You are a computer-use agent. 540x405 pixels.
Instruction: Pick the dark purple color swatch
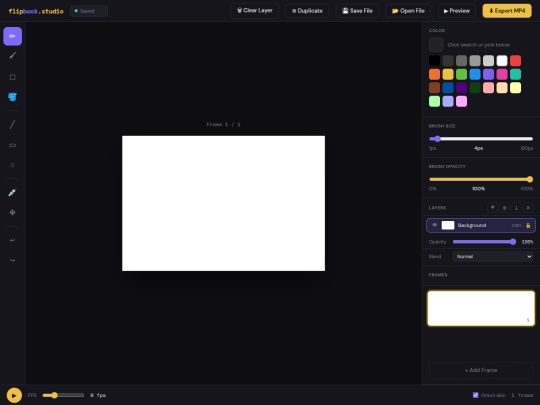point(461,88)
